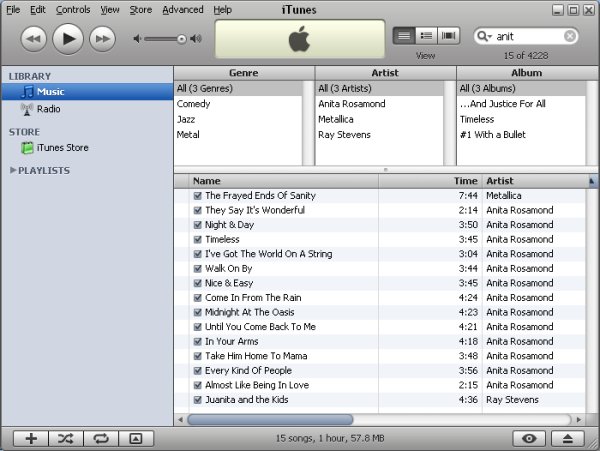Viewport: 600px width, 451px height.
Task: Sort by the Artist column header in the song list
Action: 536,181
